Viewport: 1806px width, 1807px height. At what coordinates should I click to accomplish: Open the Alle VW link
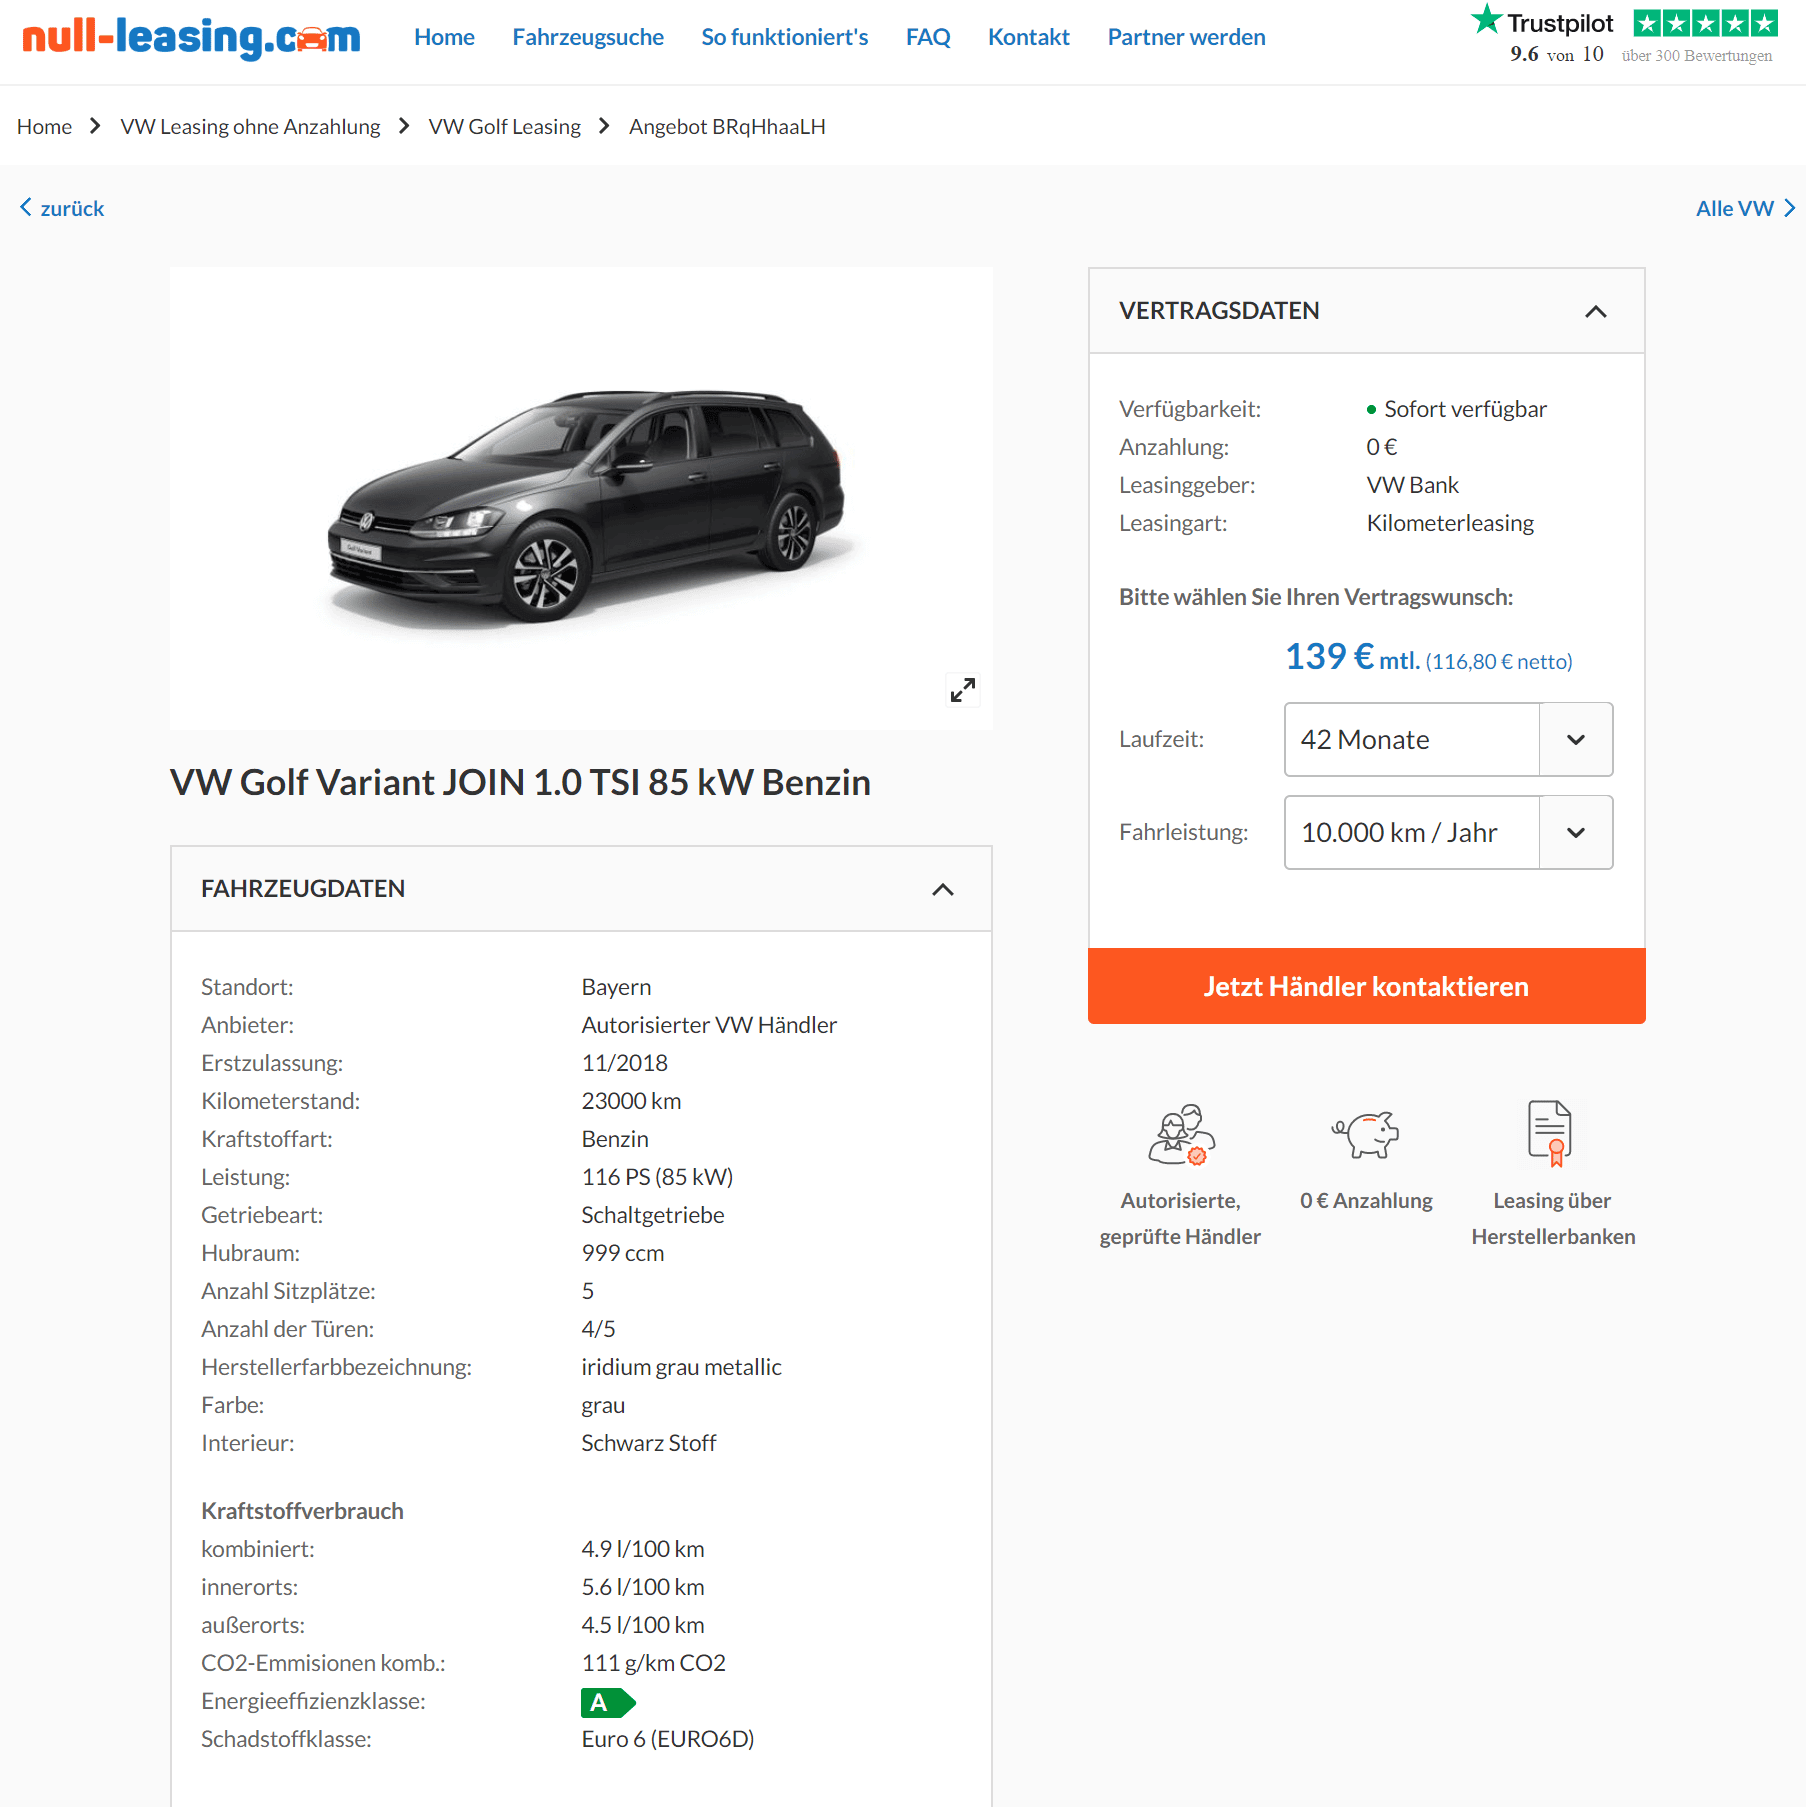(1745, 208)
